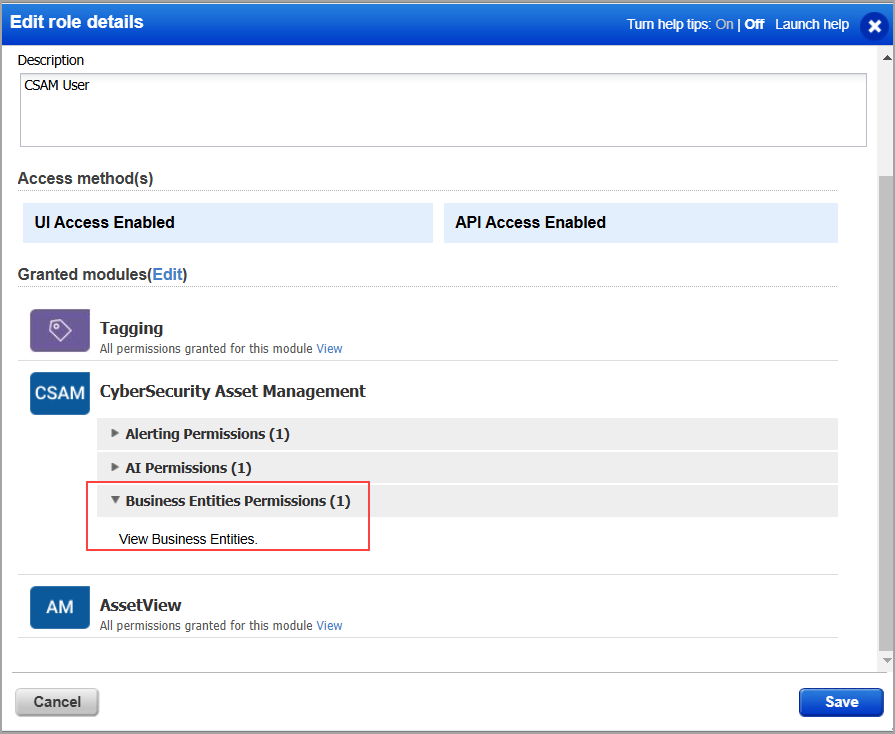View Tagging module permissions
This screenshot has width=895, height=734.
coord(329,349)
